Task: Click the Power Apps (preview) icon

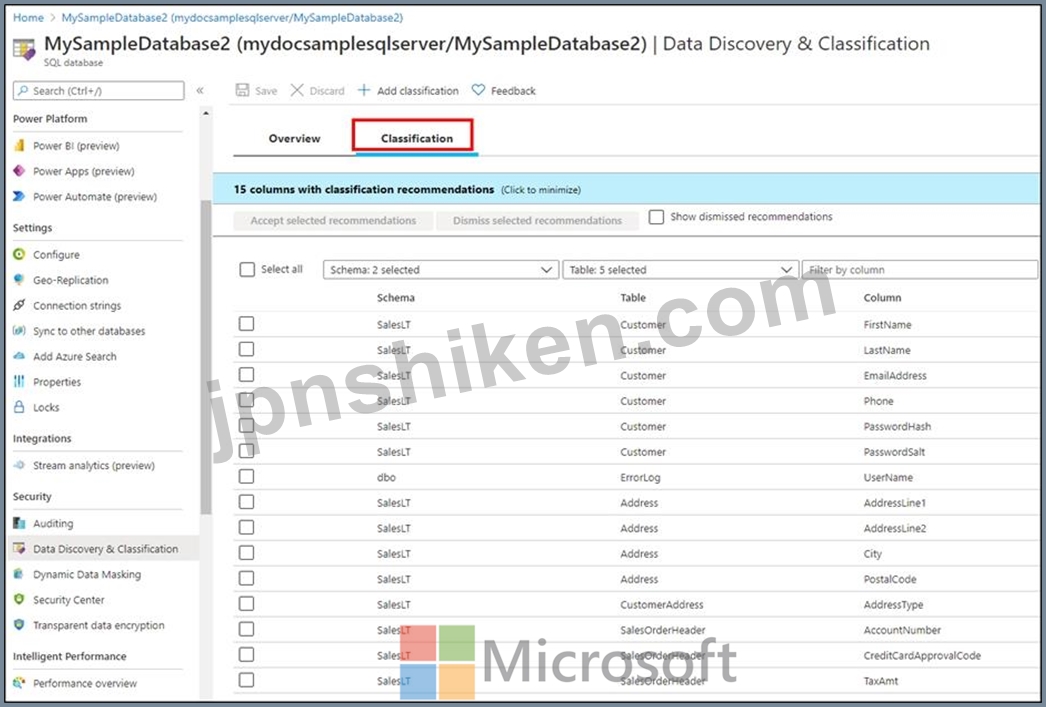Action: coord(19,171)
